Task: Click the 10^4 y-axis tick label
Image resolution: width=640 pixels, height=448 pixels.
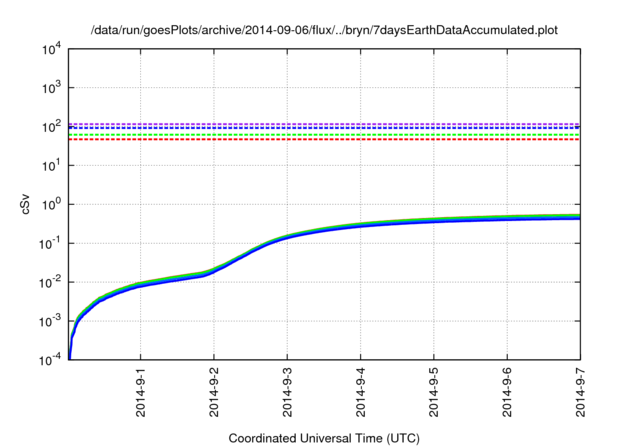Action: coord(51,50)
